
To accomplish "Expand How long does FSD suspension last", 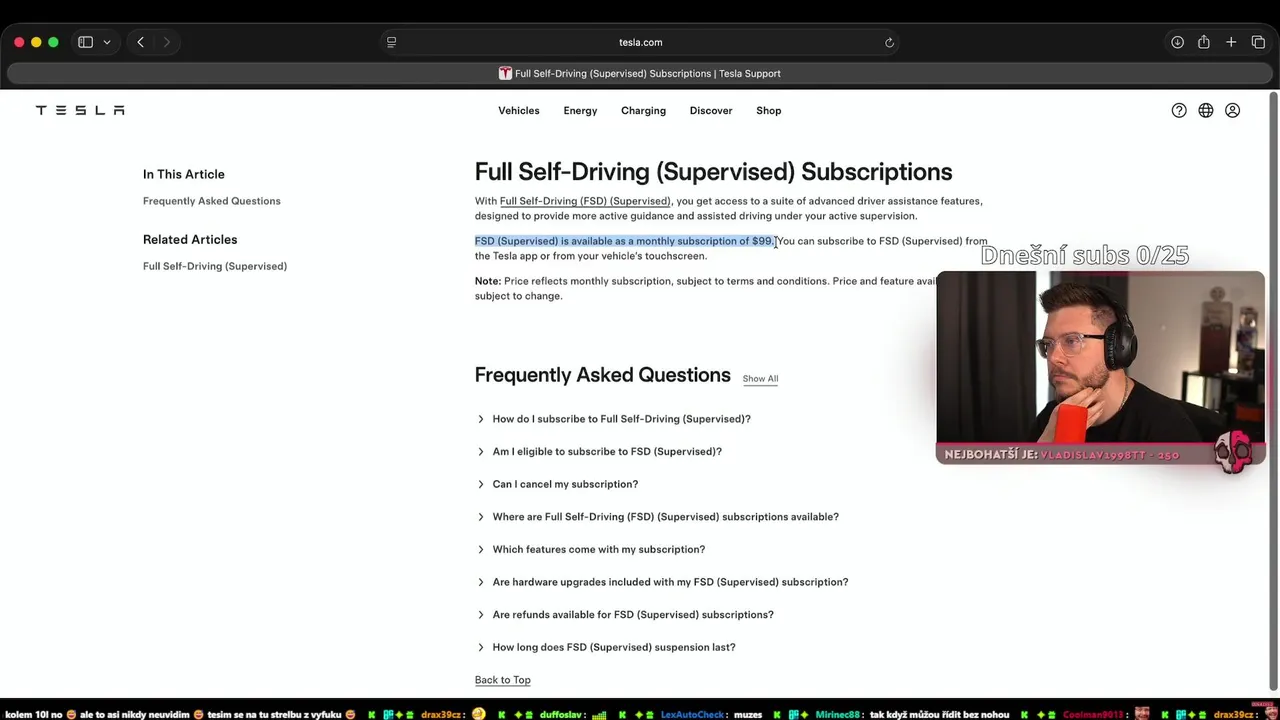I will click(605, 647).
